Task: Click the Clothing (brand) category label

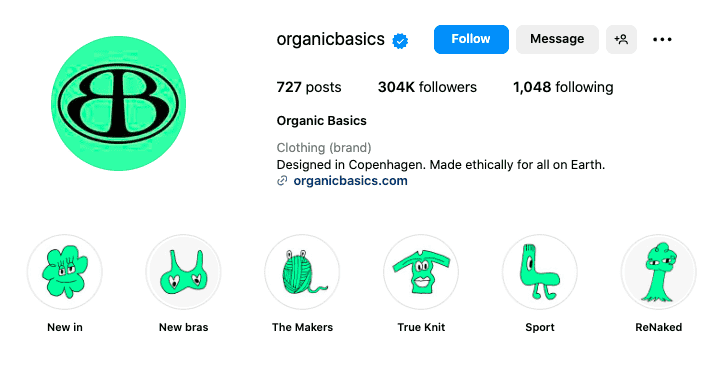Action: click(324, 148)
